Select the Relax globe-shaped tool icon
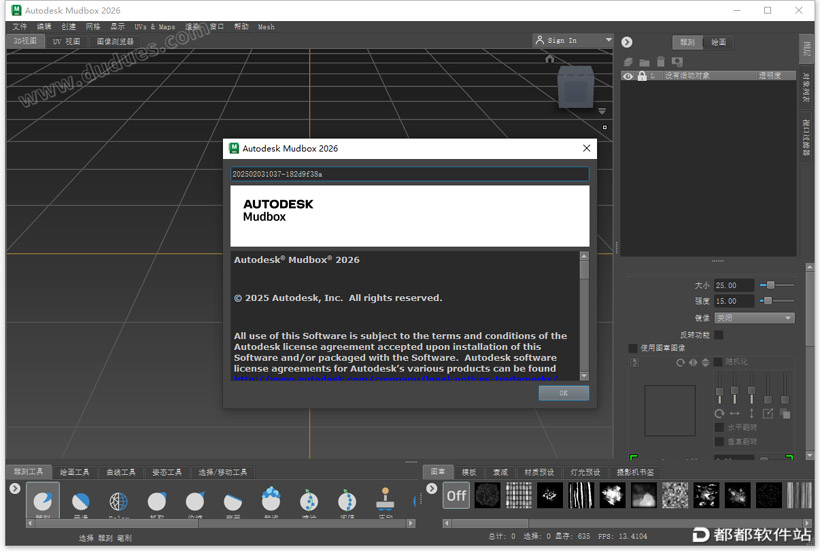Viewport: 820px width, 551px height. [119, 501]
